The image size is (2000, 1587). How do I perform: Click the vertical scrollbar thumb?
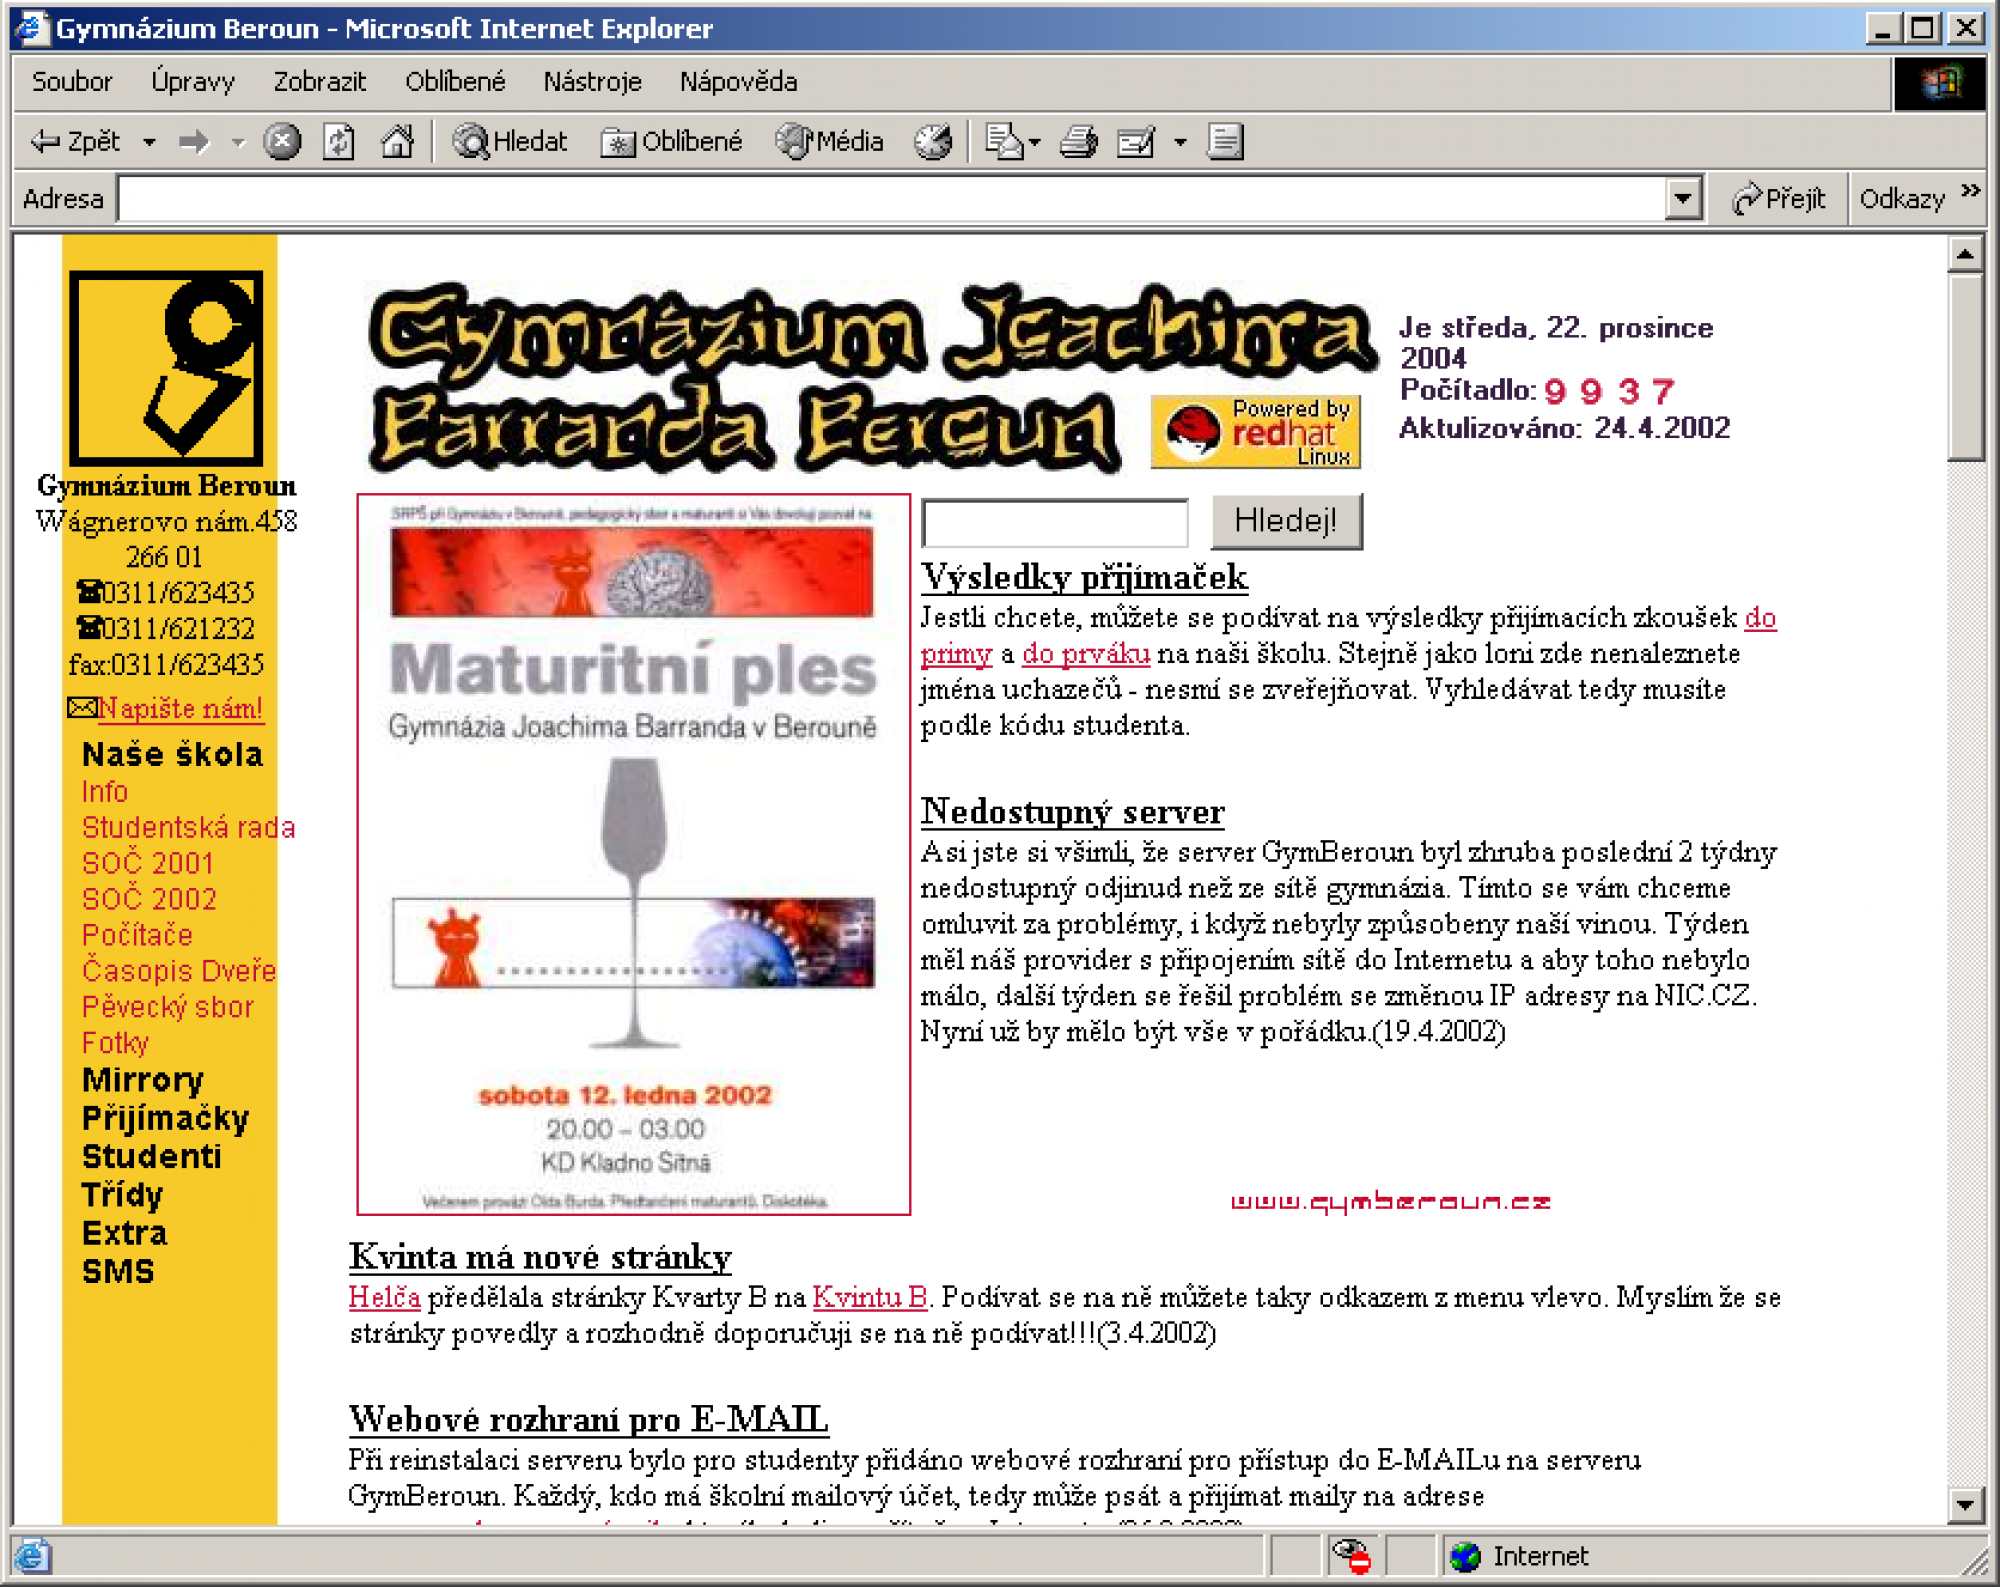pyautogui.click(x=1965, y=366)
